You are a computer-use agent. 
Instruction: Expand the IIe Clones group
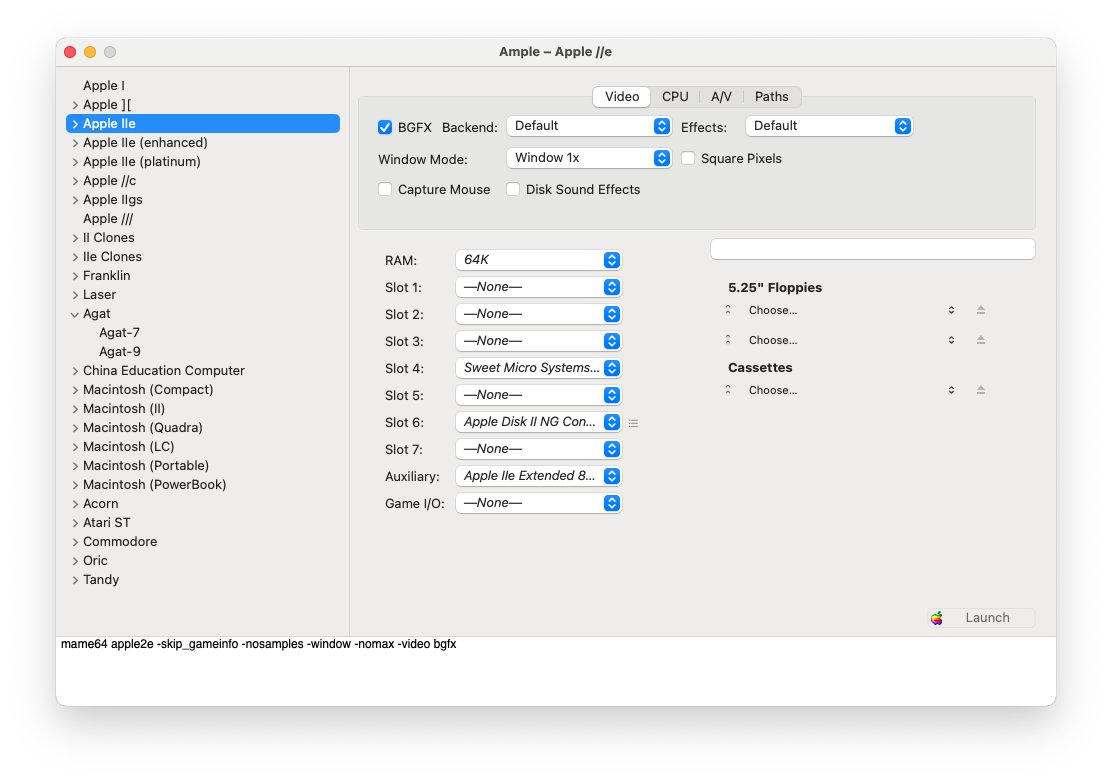coord(75,257)
